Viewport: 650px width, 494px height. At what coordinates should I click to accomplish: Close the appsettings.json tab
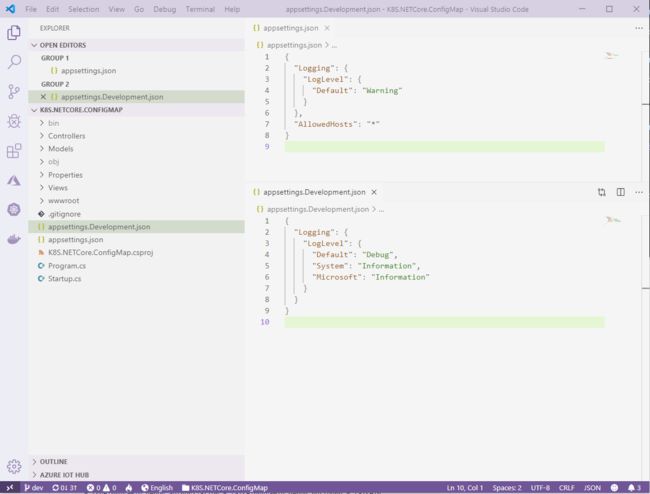click(327, 28)
